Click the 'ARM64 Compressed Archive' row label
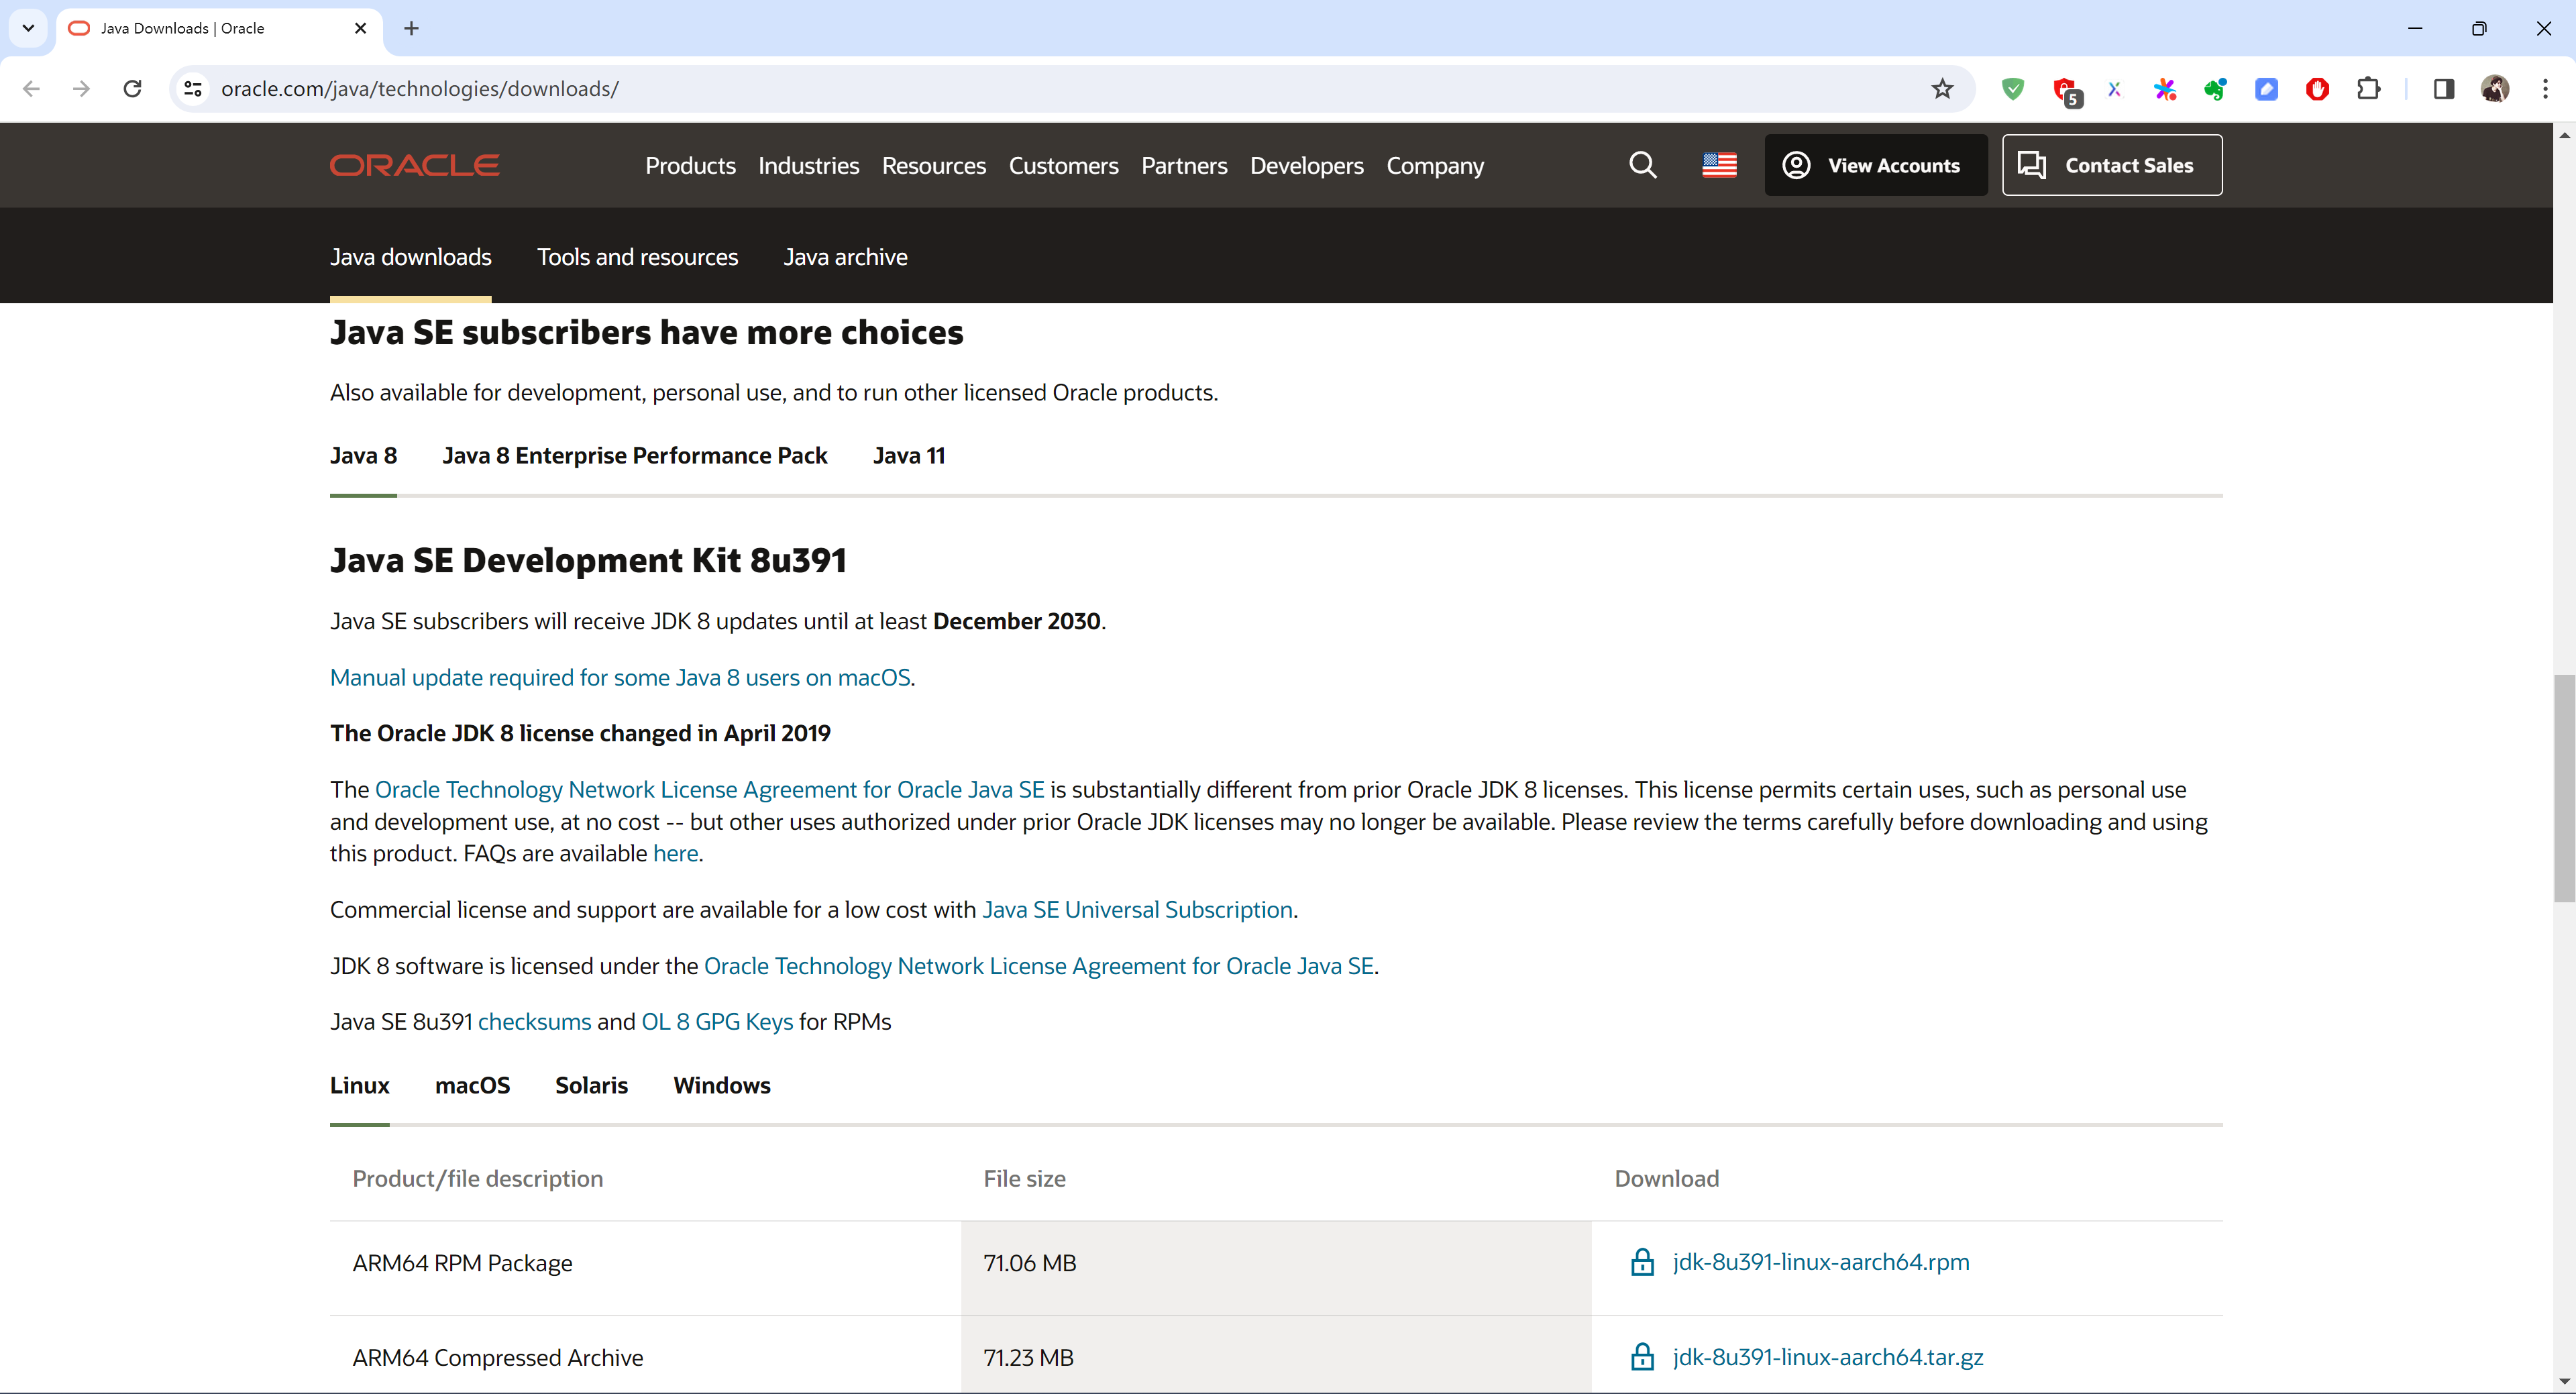Screen dimensions: 2576x1394 tap(497, 1358)
